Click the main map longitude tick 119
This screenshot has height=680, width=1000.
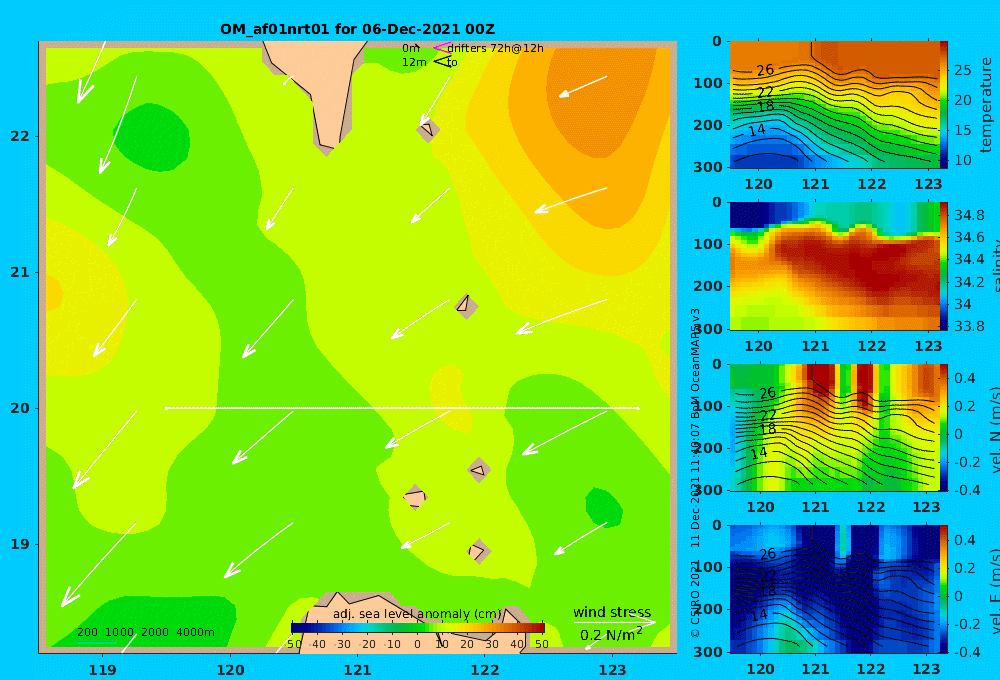point(102,670)
